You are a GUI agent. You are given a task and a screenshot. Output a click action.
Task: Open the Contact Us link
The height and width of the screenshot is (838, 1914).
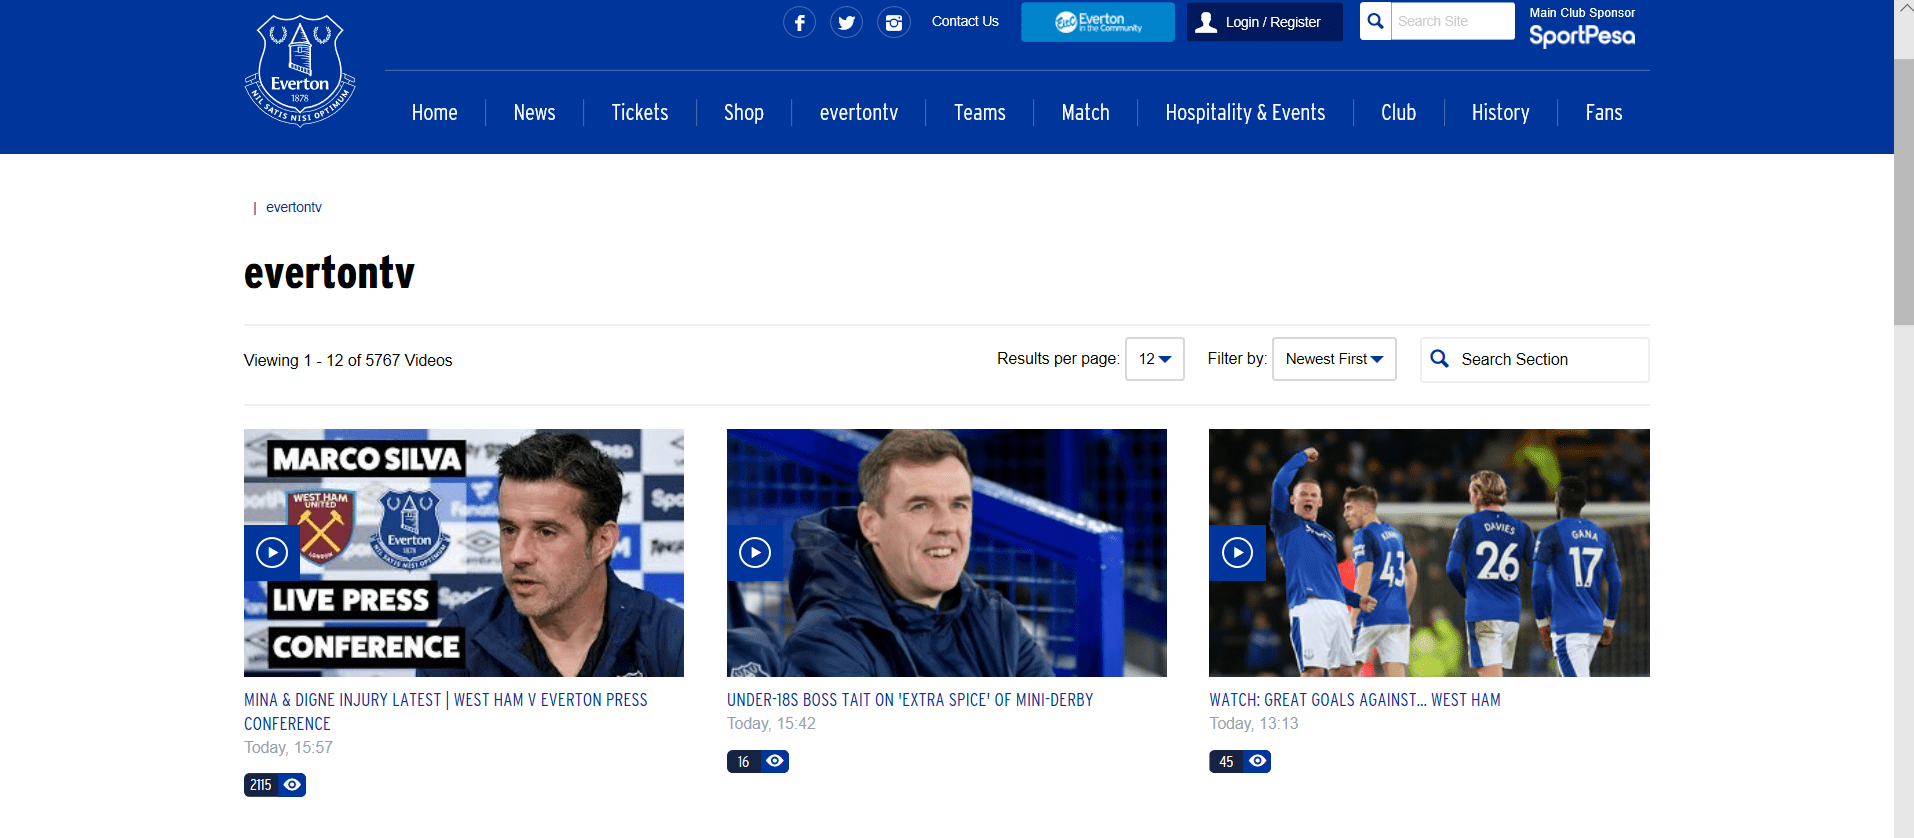[965, 21]
